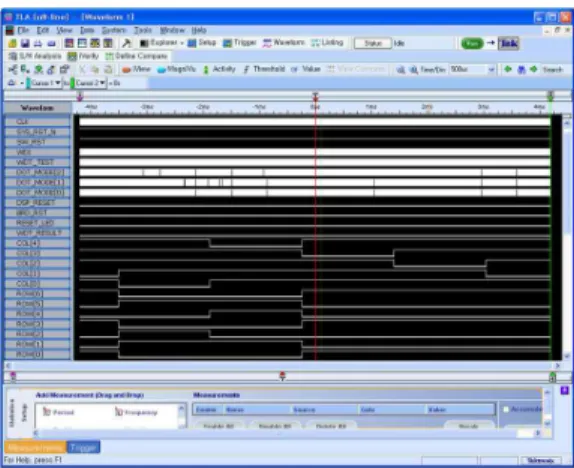Open the Trigger window from the toolbar
This screenshot has width=574, height=468.
tap(240, 43)
